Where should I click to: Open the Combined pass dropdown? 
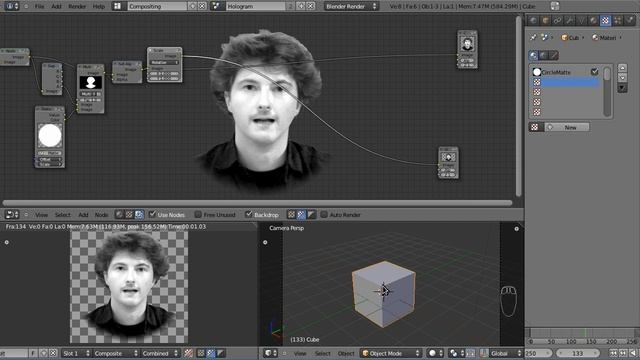[160, 353]
